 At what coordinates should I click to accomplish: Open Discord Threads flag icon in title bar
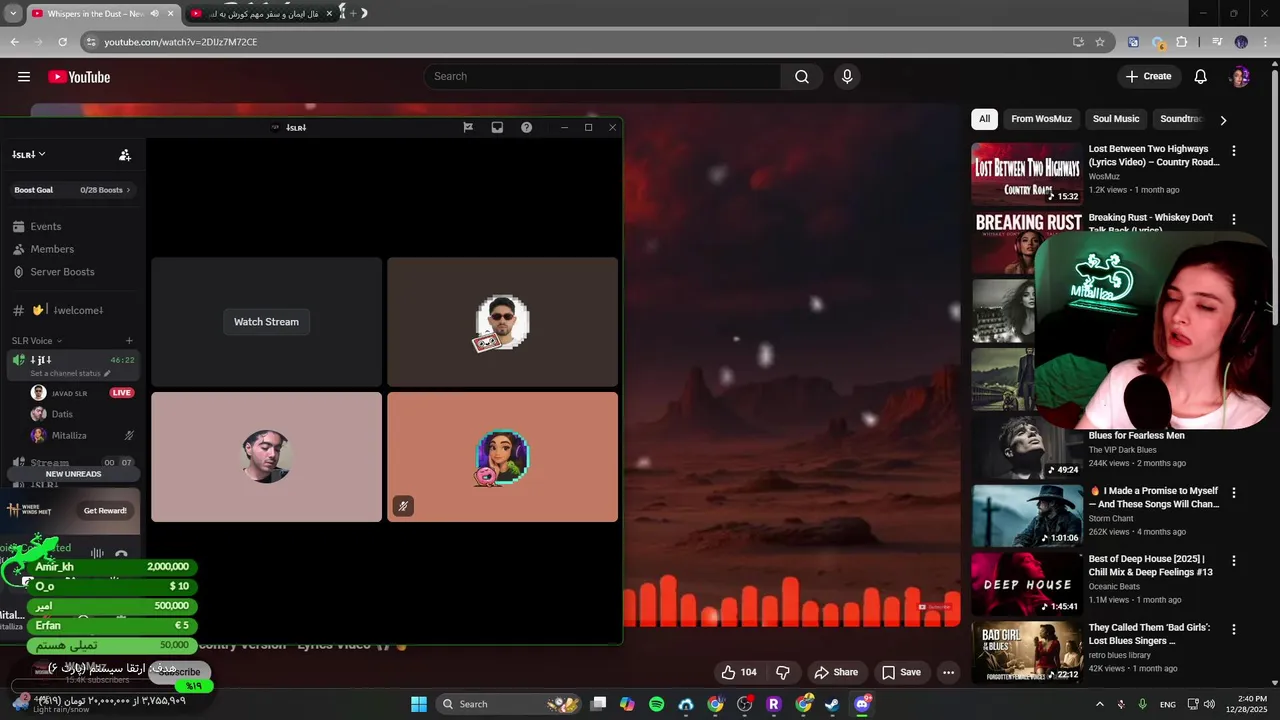[x=468, y=127]
